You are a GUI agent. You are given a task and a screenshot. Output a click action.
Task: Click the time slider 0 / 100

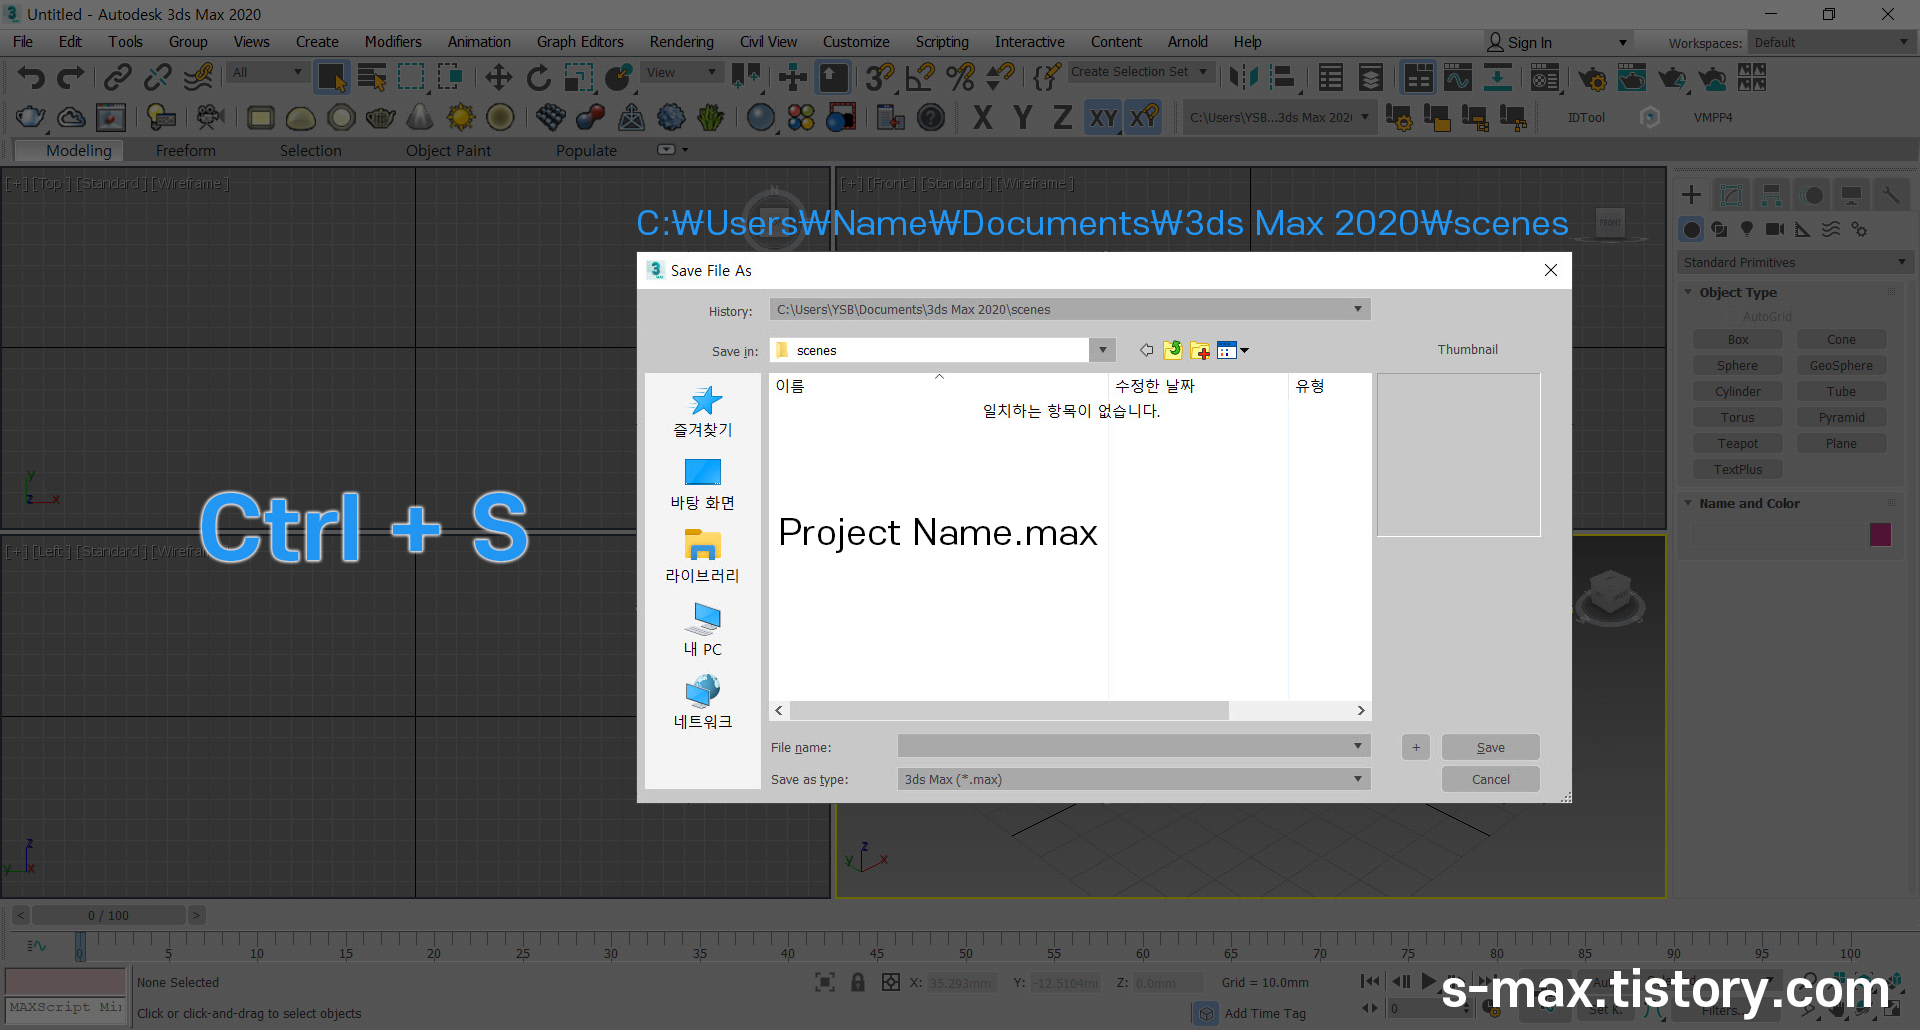108,915
